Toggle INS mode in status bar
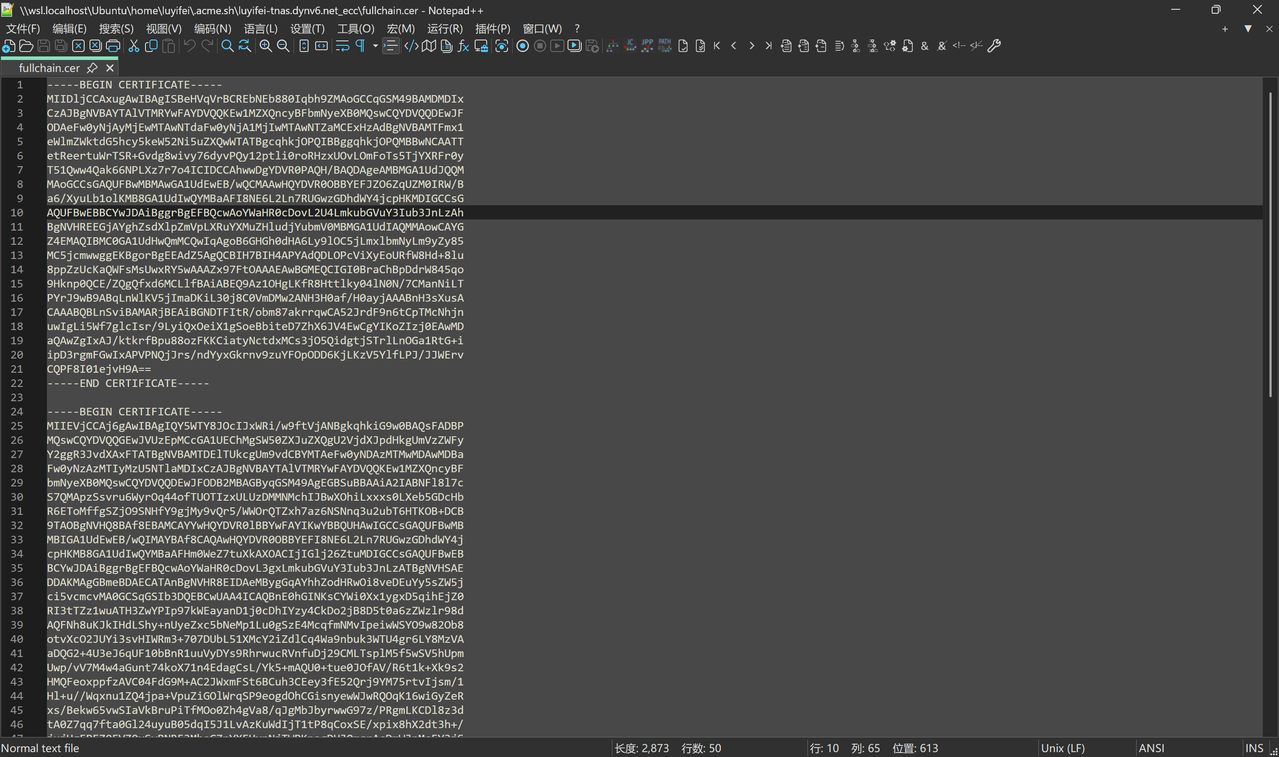 (x=1254, y=748)
